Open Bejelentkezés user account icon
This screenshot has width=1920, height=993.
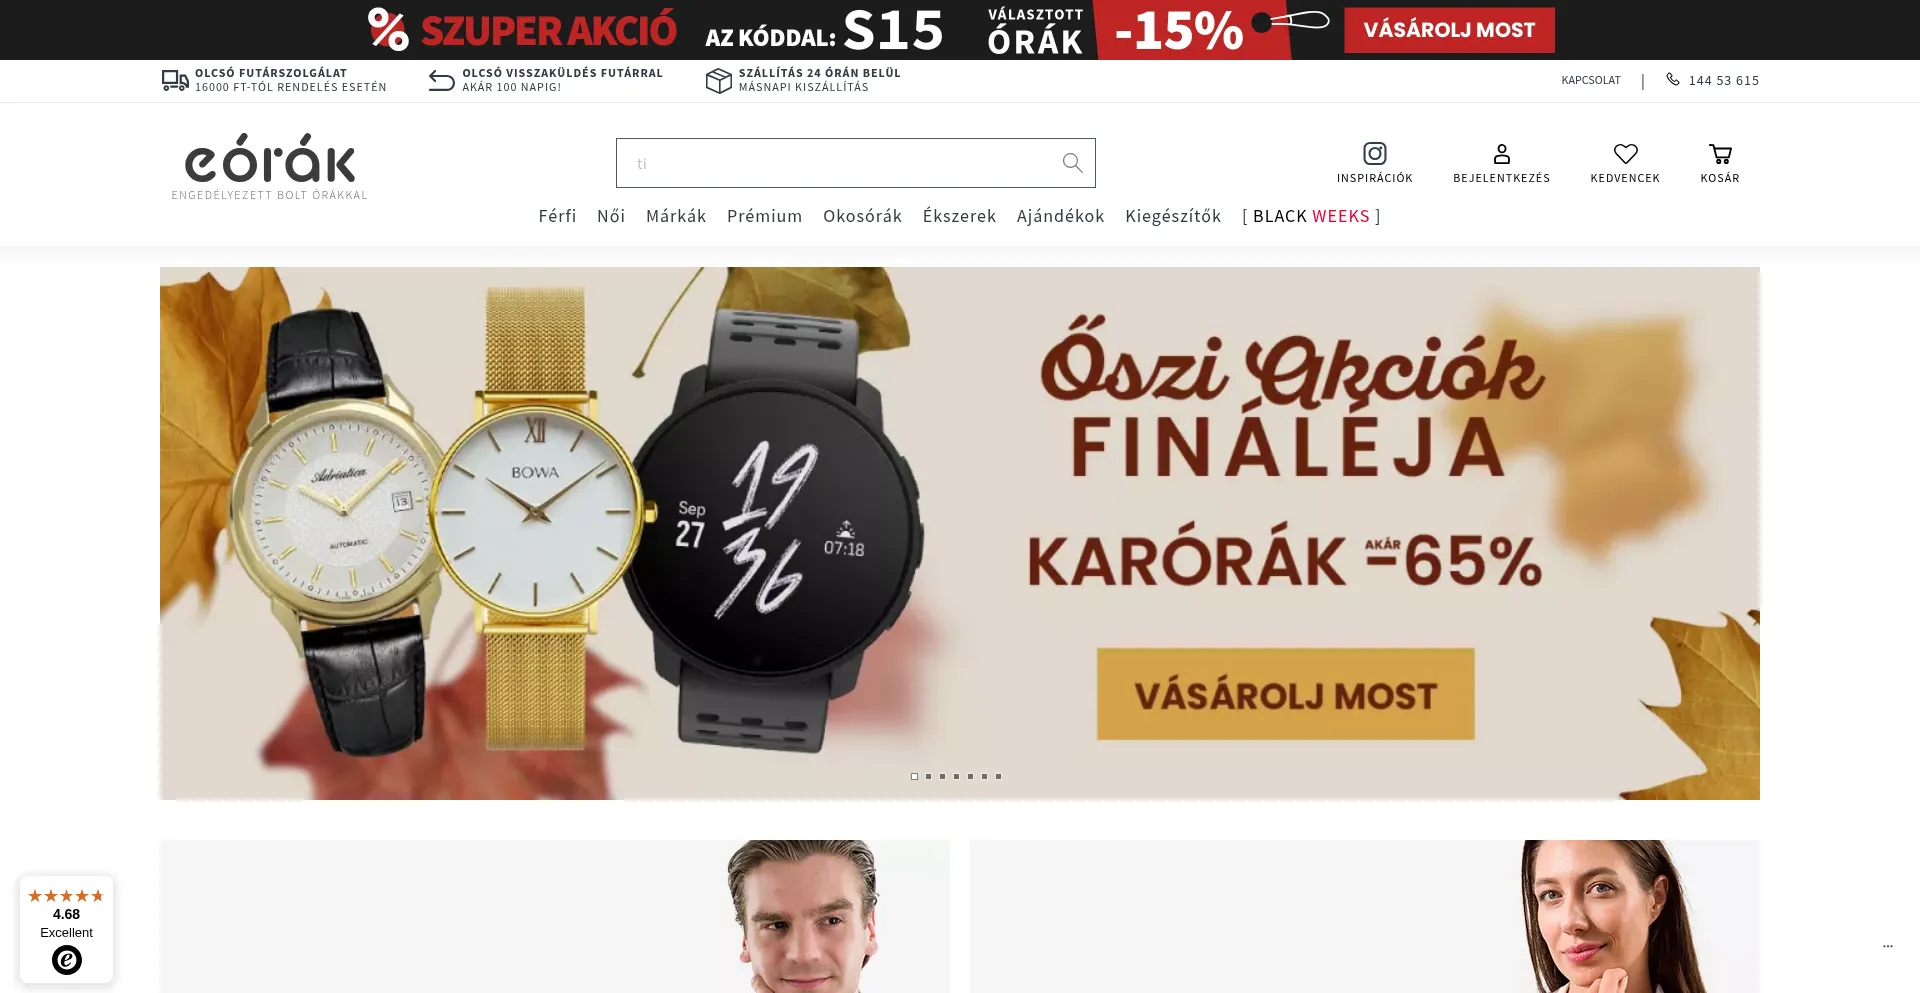coord(1501,153)
